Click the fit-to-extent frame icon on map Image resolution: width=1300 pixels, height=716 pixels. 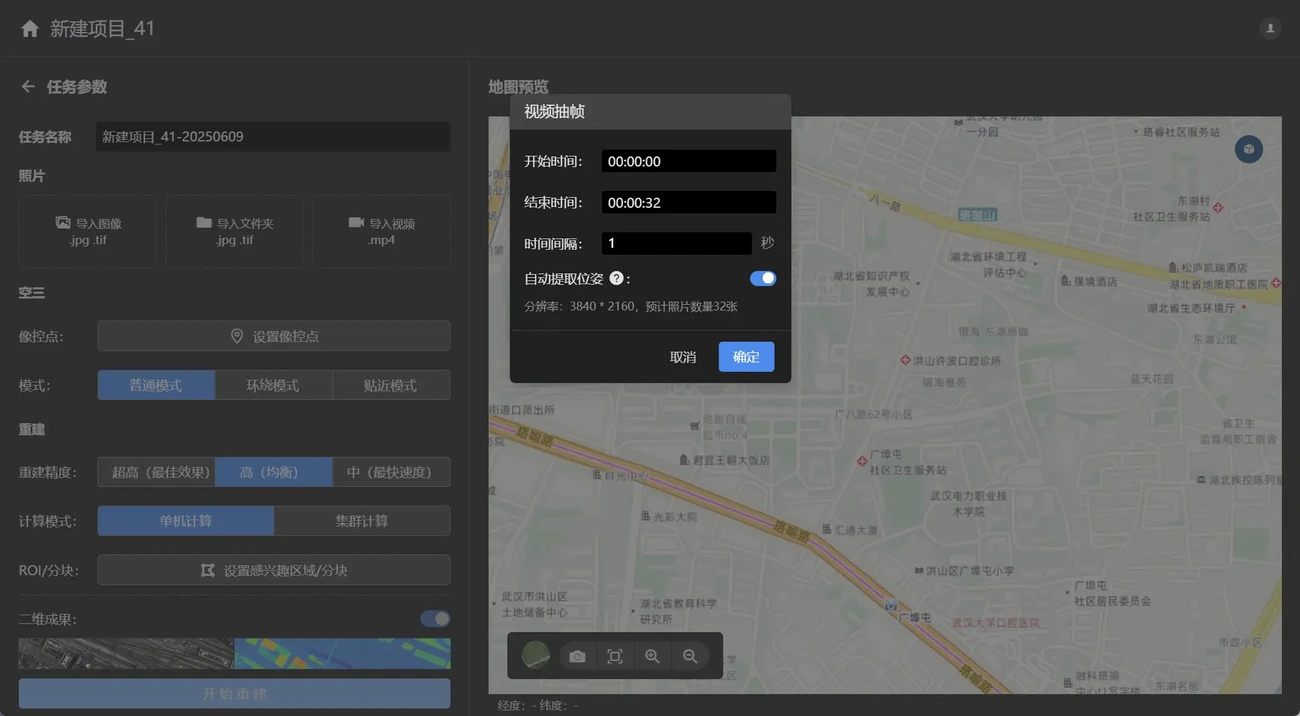click(615, 656)
